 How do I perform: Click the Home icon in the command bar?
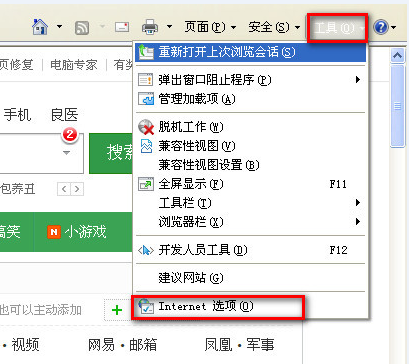coord(40,27)
